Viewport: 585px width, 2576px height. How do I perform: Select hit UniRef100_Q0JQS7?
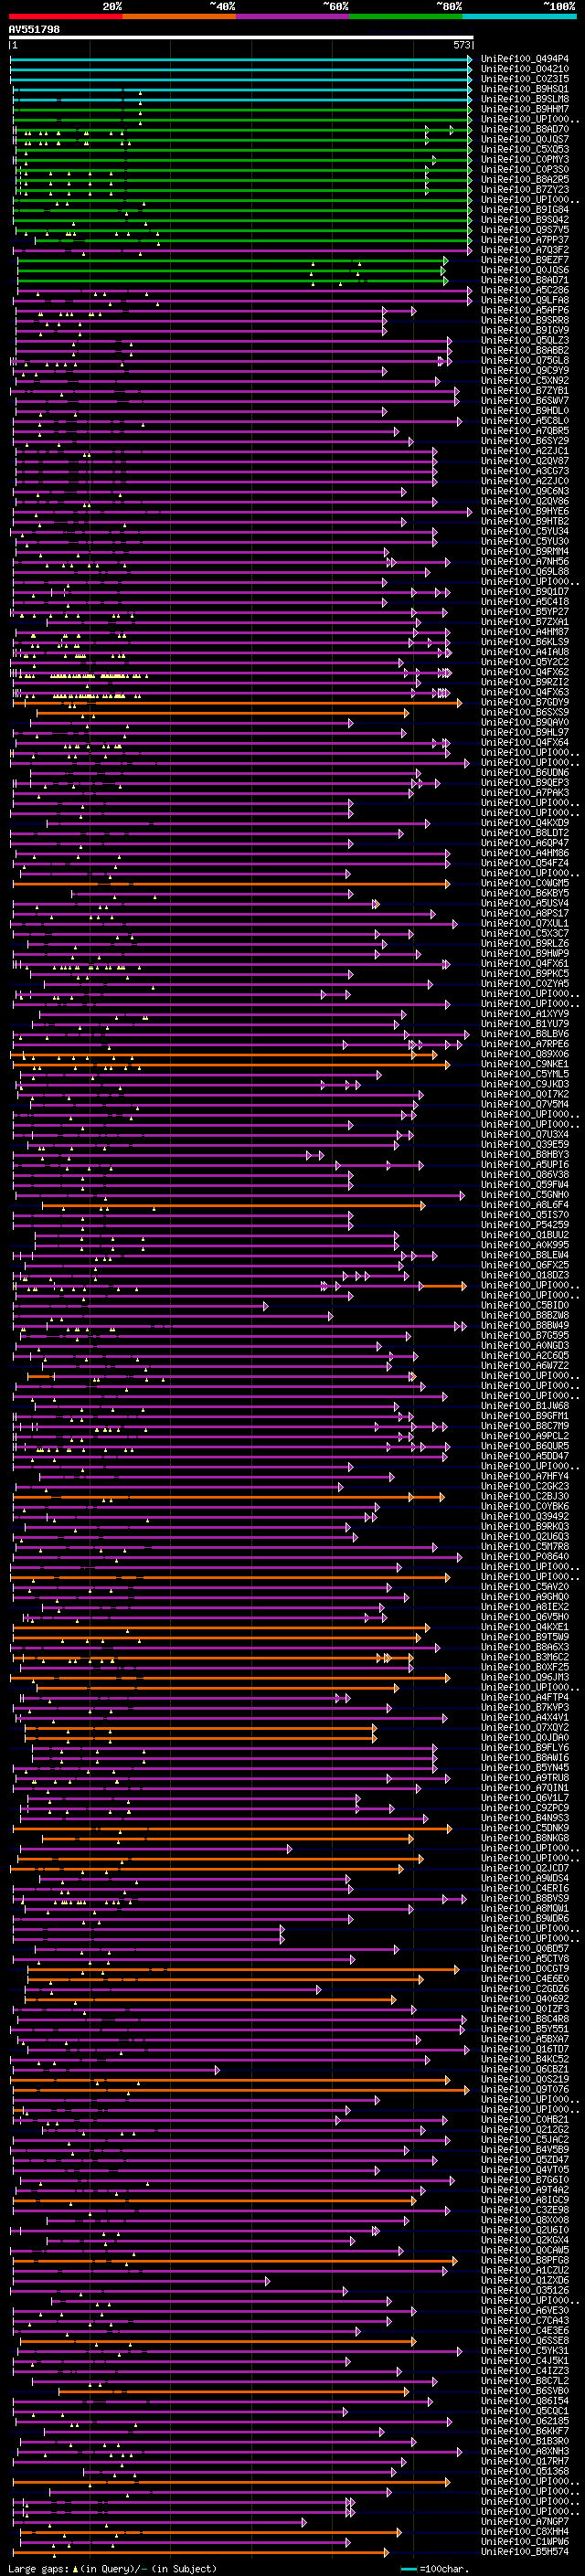(x=525, y=139)
